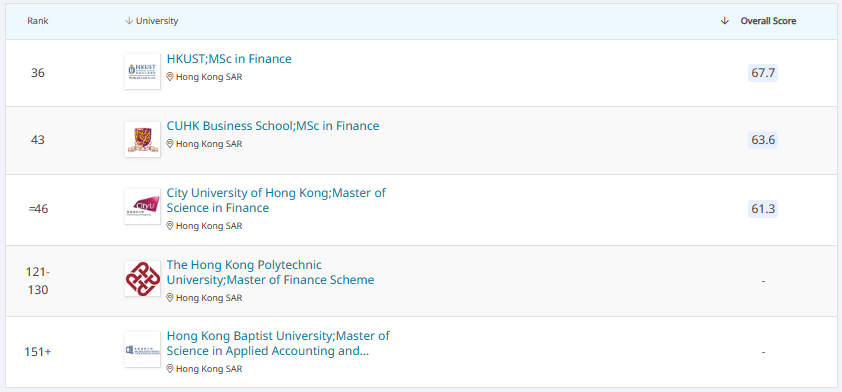Click the Hong Kong Polytechnic University logo

142,278
